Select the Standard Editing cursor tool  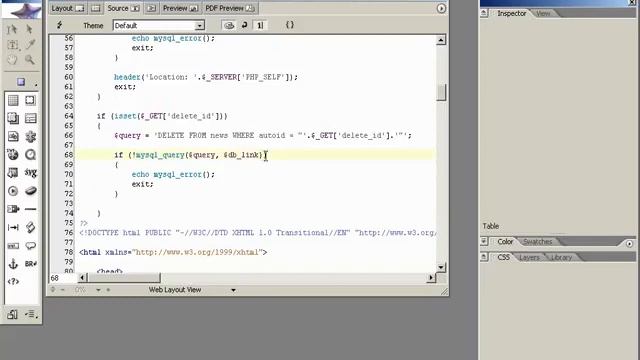(x=12, y=29)
